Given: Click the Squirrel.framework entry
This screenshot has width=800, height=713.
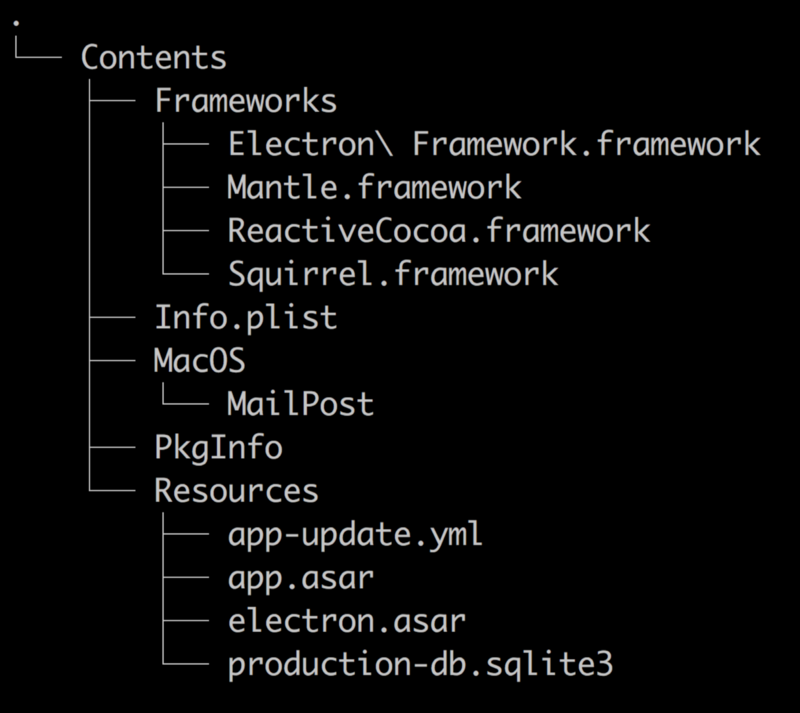Looking at the screenshot, I should tap(392, 274).
